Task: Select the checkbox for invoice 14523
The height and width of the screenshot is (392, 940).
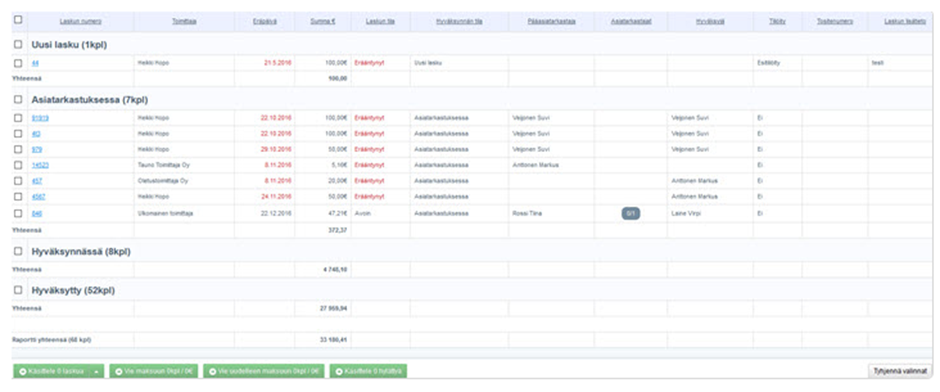Action: pos(18,165)
